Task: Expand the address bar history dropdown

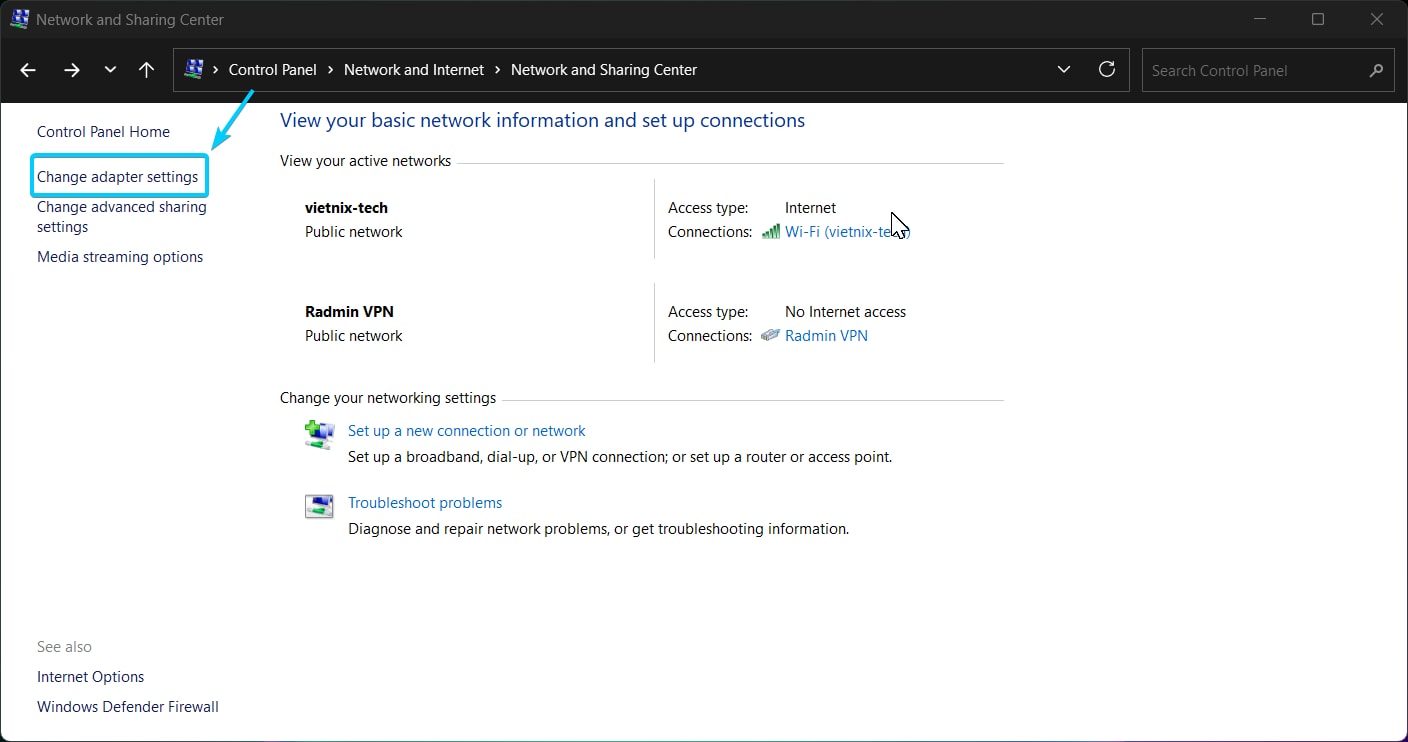Action: tap(1062, 70)
